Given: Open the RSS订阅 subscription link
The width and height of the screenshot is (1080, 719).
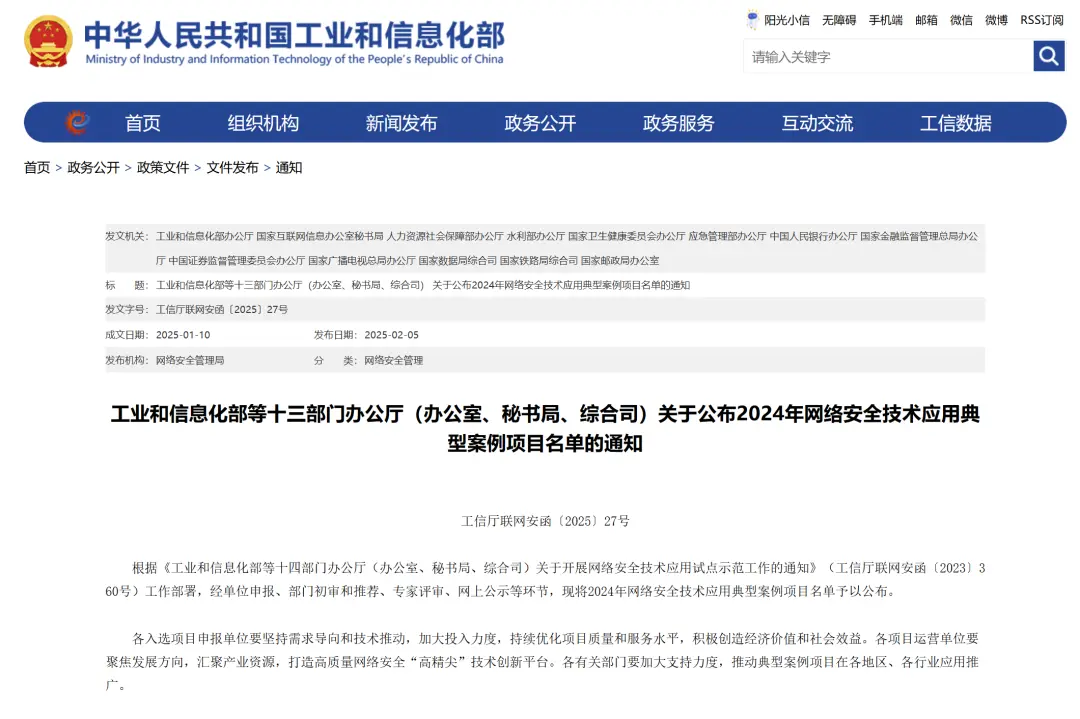Looking at the screenshot, I should (x=1042, y=20).
